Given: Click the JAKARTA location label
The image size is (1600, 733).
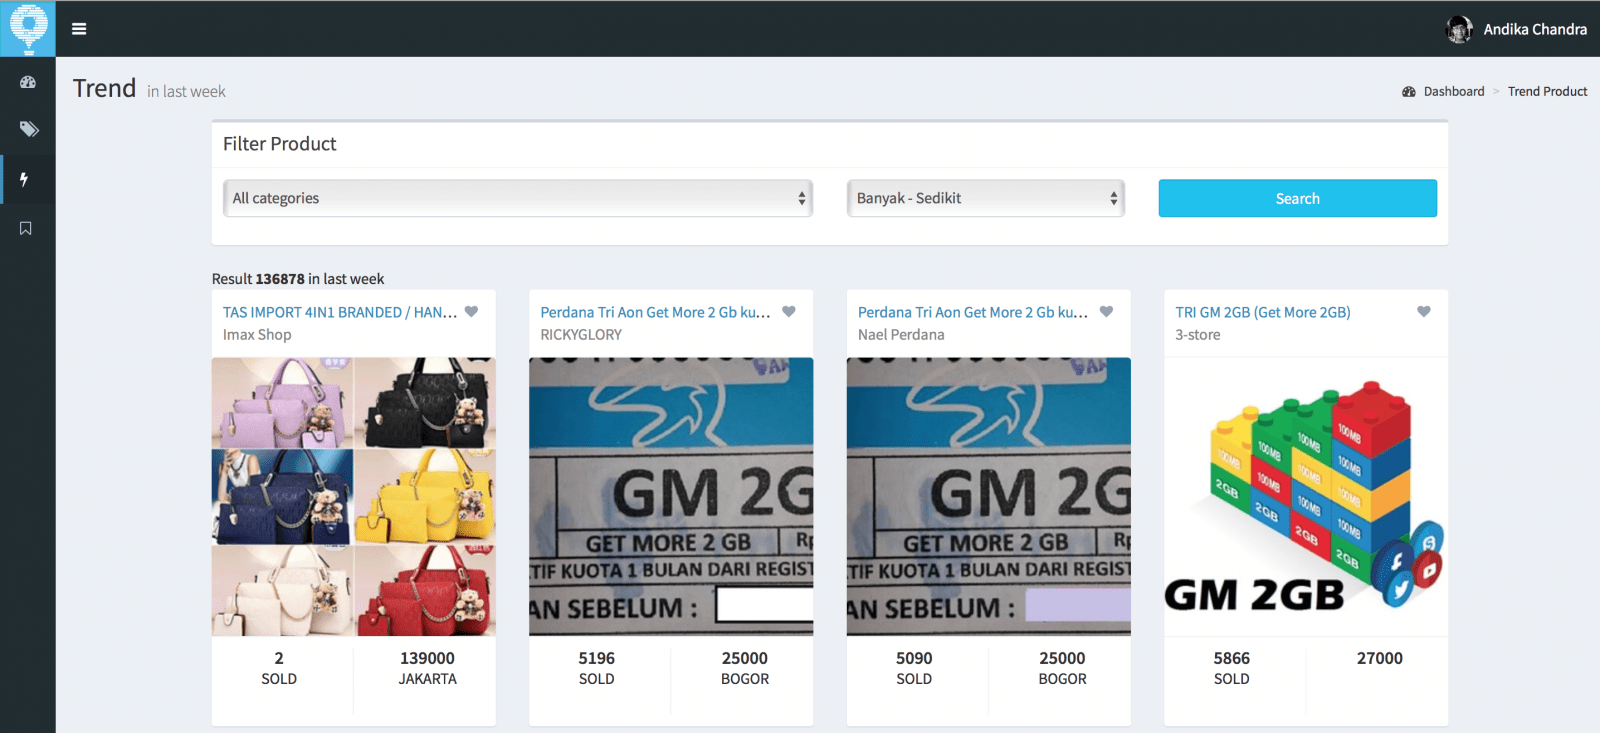Looking at the screenshot, I should click(x=428, y=679).
